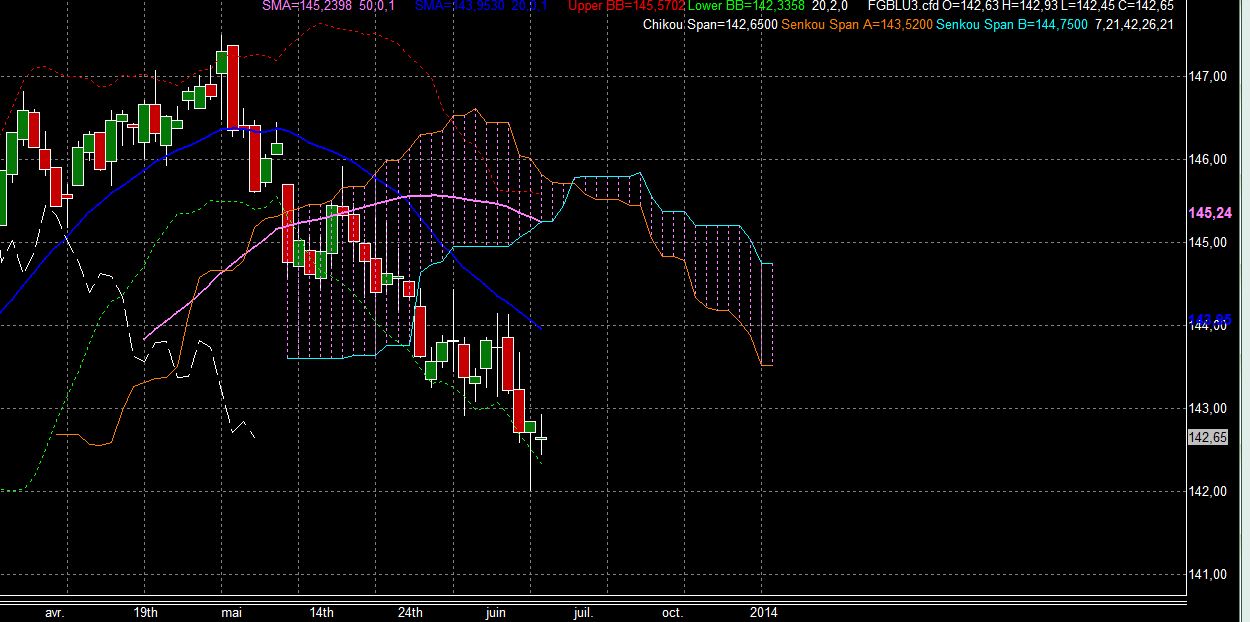Screen dimensions: 1250x622
Task: Click the pink 145,24 SMA price marker
Action: 1208,213
